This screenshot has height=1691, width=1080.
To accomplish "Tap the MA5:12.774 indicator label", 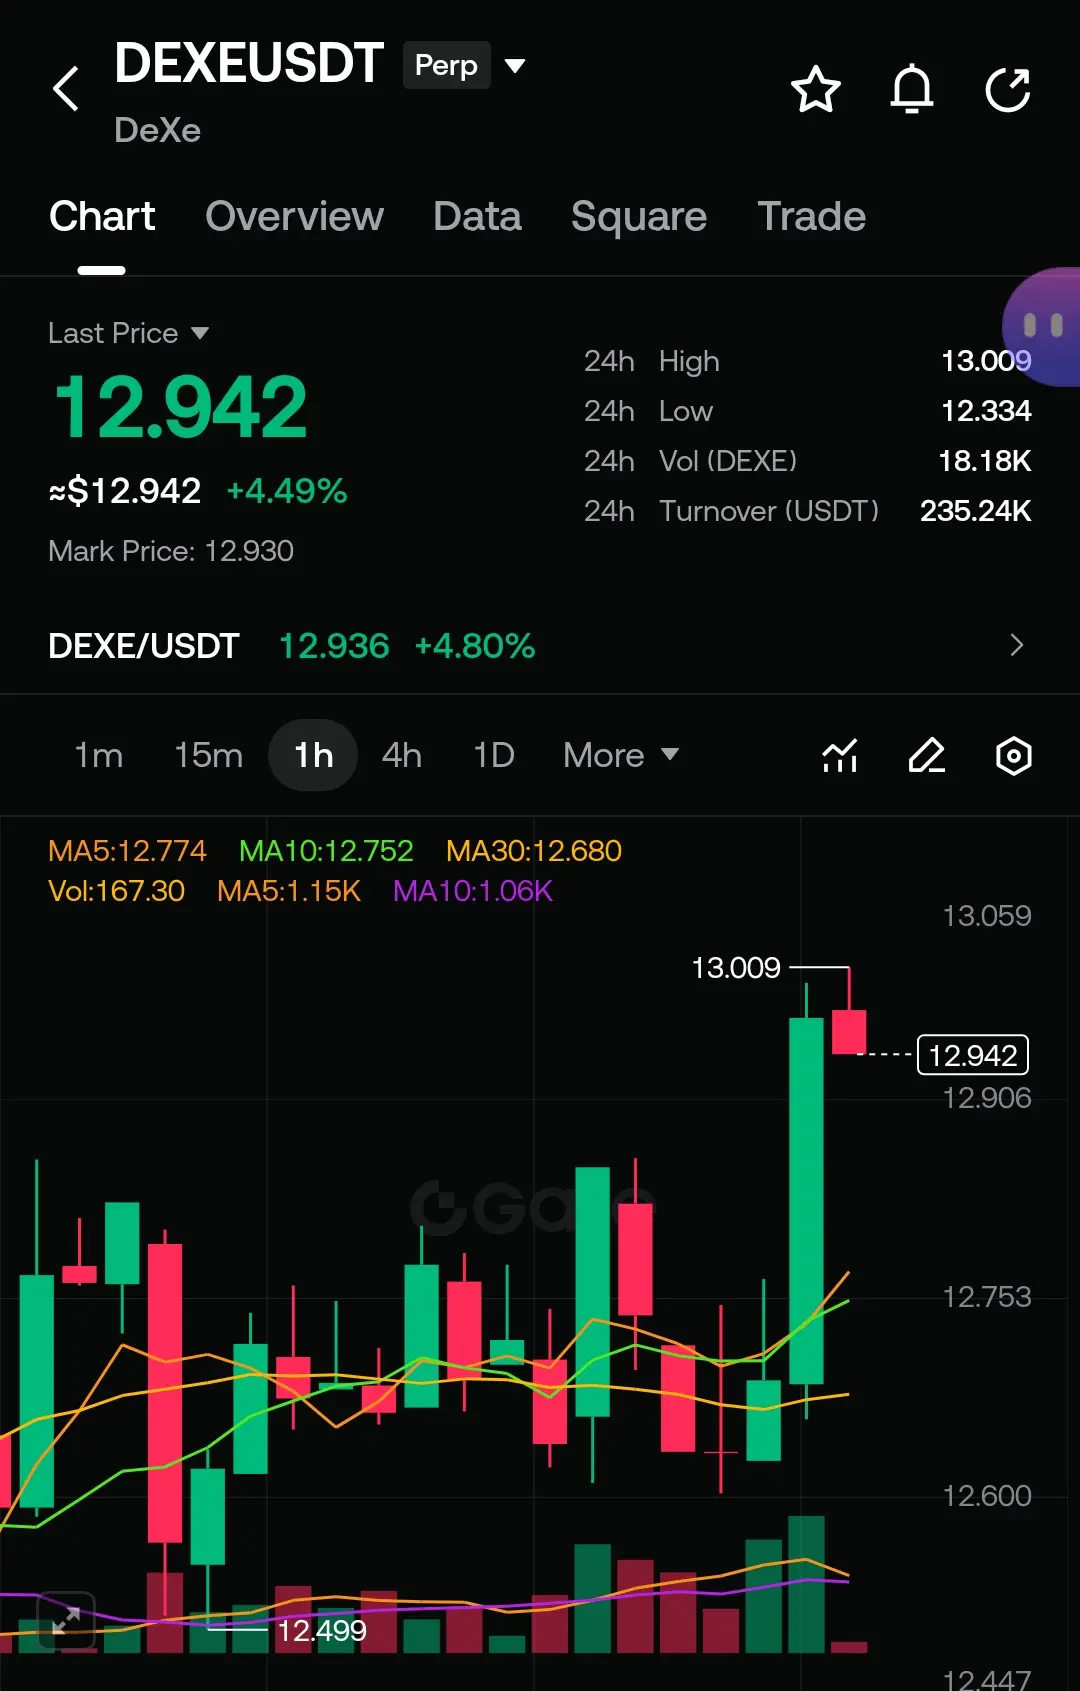I will 127,850.
